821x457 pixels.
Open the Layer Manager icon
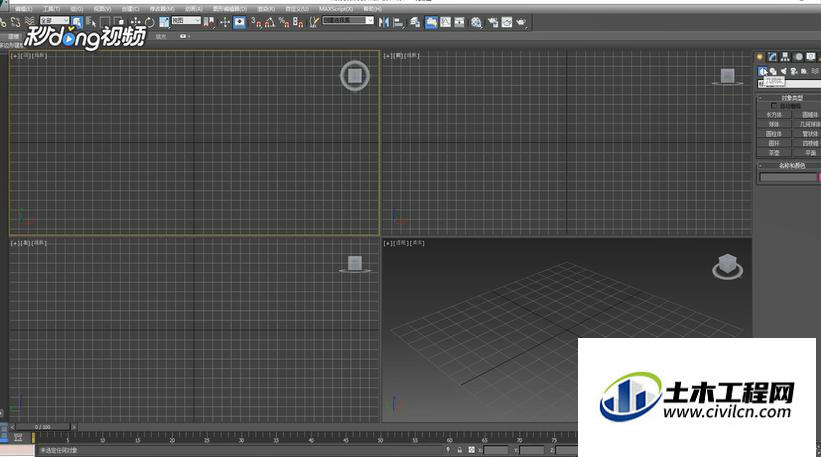[415, 22]
